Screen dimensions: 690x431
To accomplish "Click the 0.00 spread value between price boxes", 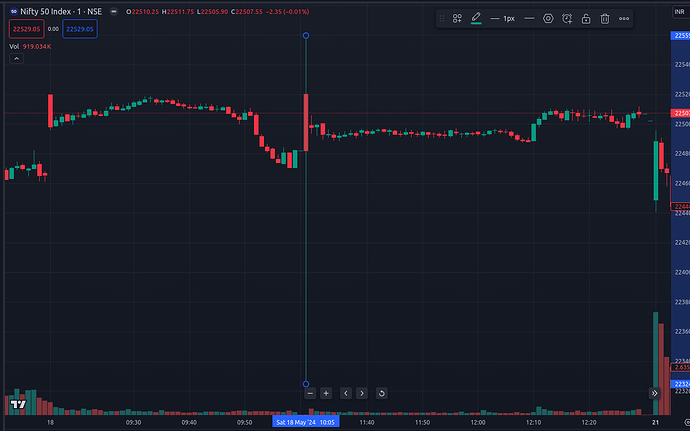I will (53, 29).
